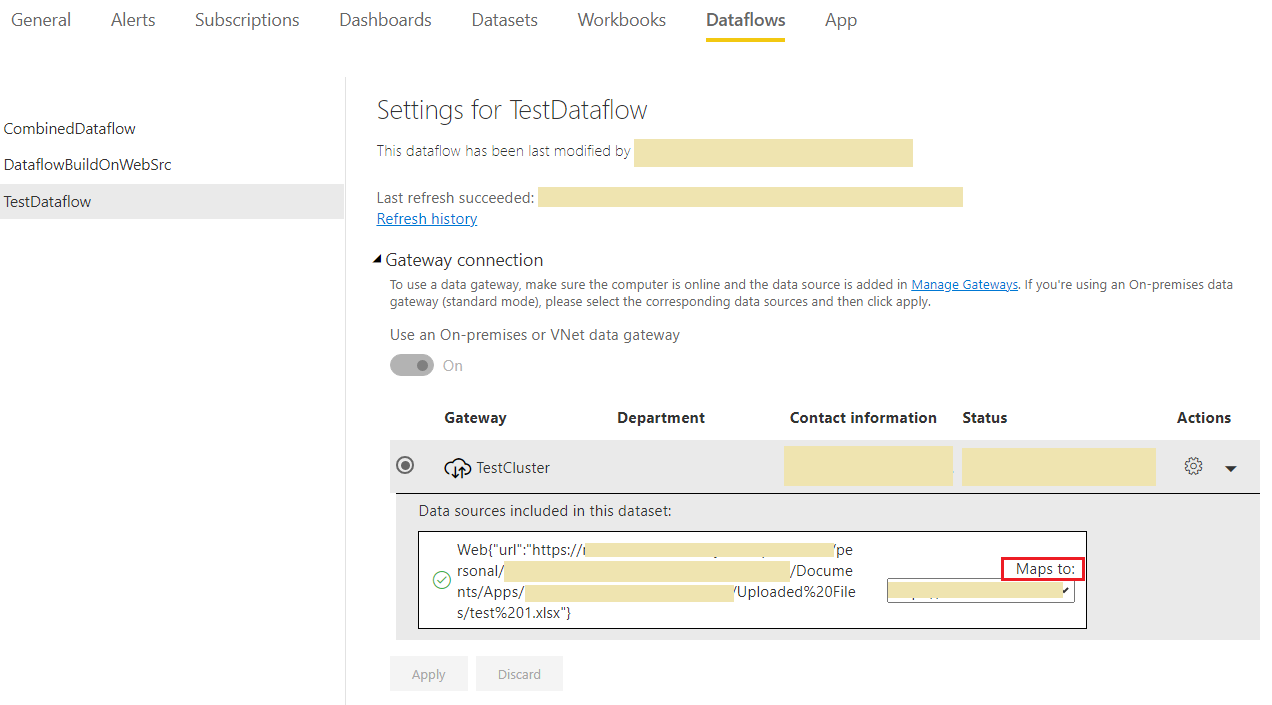Screen dimensions: 1272x705
Task: Open the Dashboards tab
Action: pyautogui.click(x=385, y=20)
